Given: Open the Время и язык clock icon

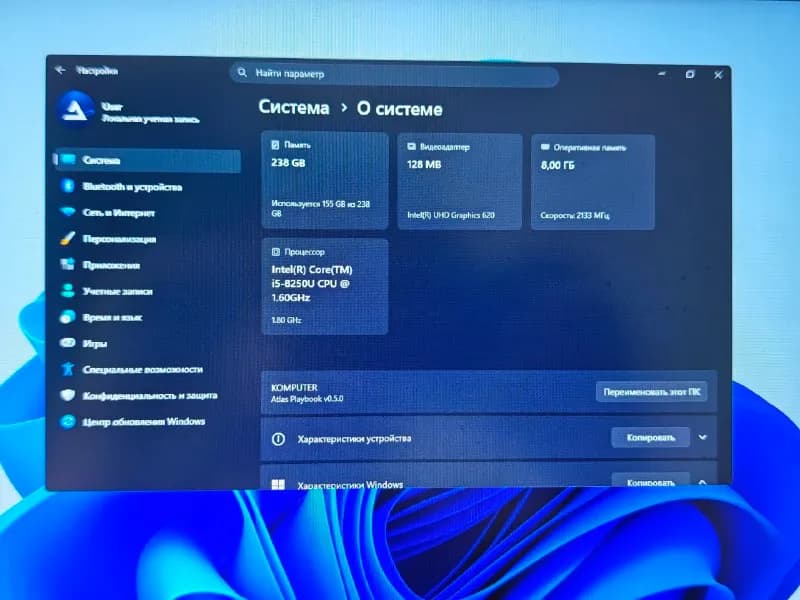Looking at the screenshot, I should point(67,317).
